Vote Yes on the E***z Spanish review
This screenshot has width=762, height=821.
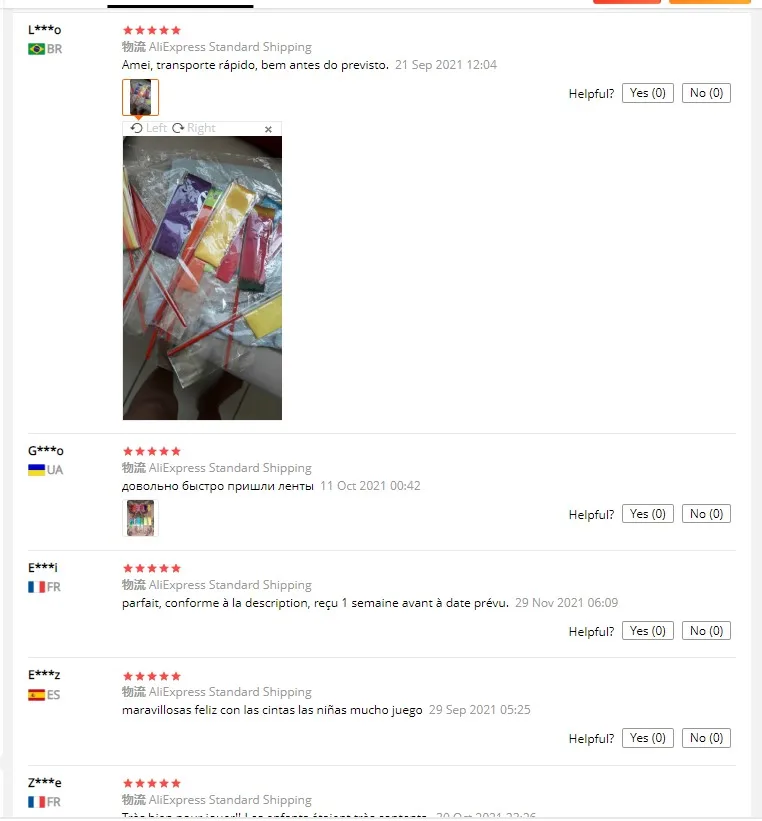647,738
